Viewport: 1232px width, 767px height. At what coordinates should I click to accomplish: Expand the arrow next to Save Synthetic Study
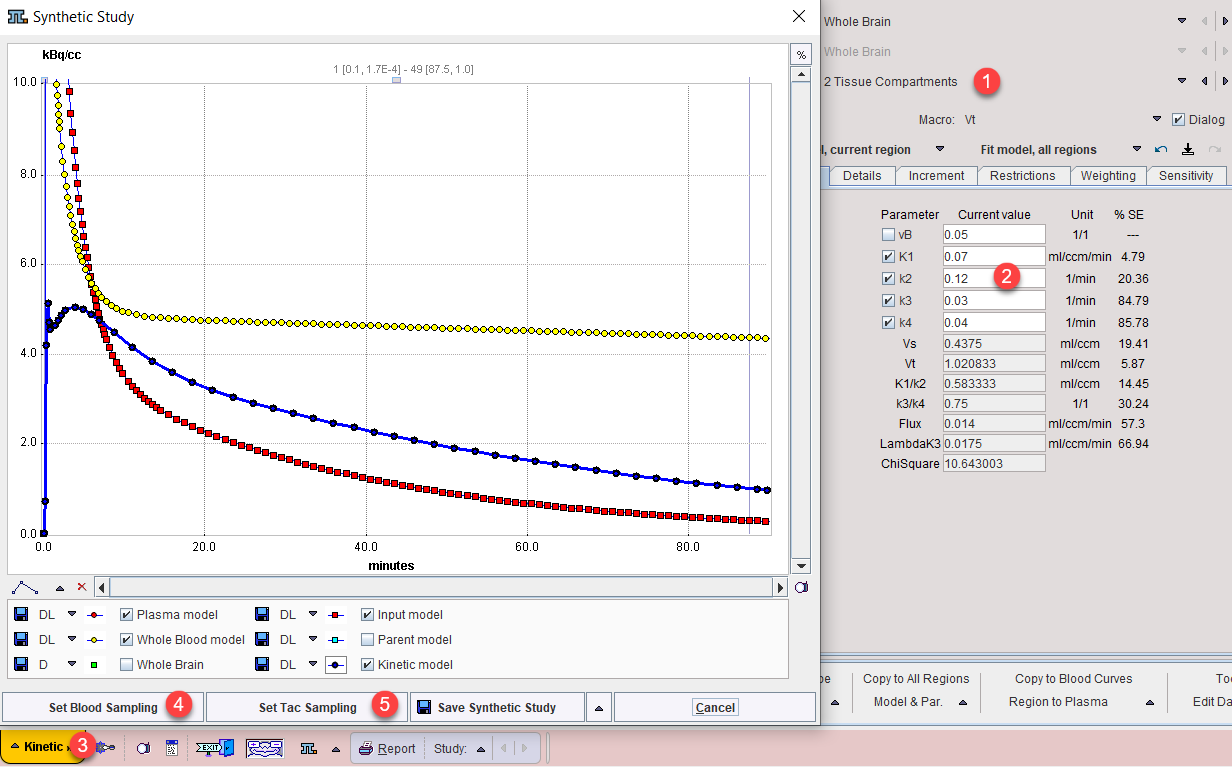(599, 708)
